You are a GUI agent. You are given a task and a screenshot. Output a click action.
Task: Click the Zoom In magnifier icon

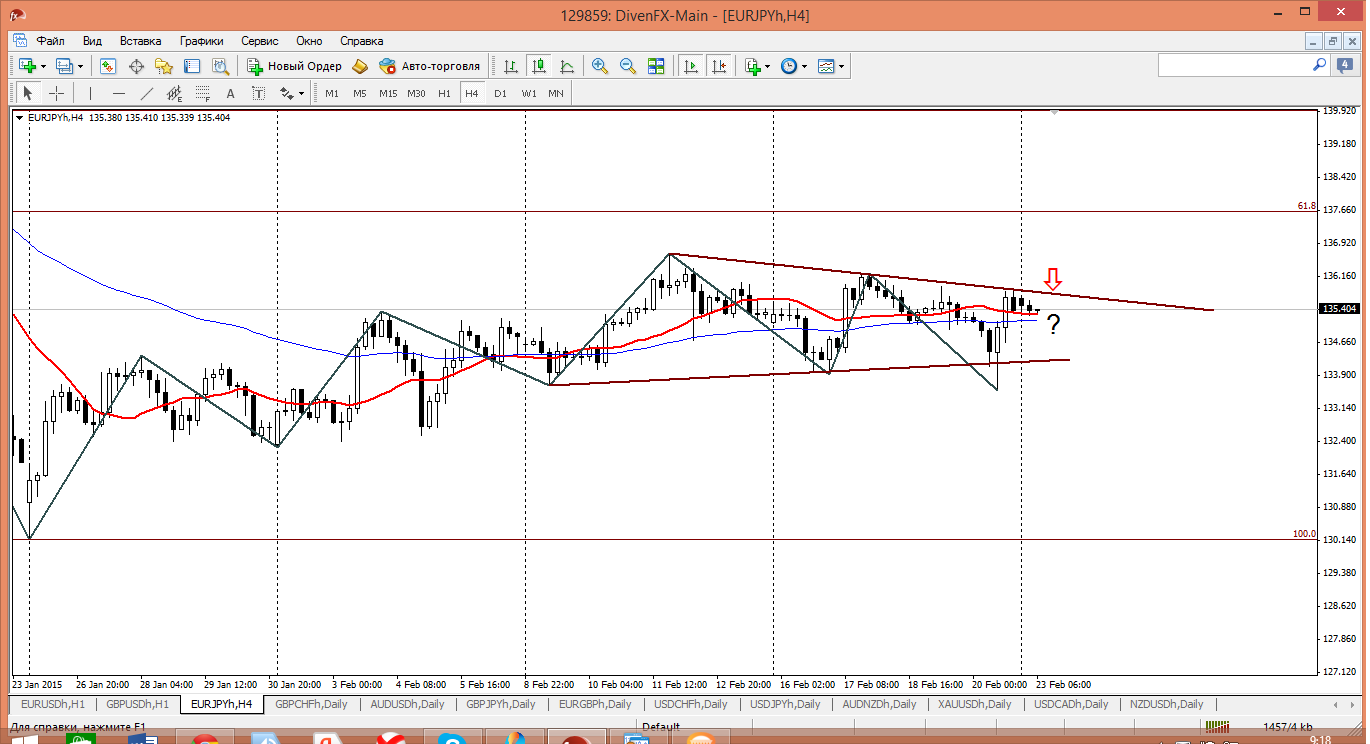tap(600, 66)
